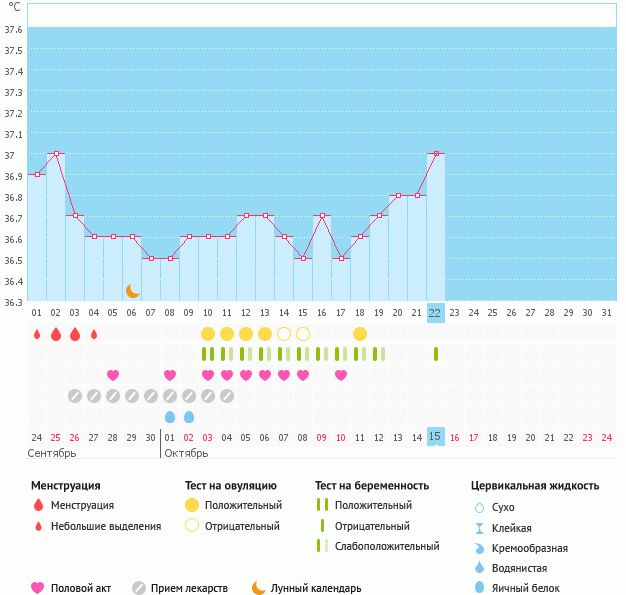Click the 37.0 temperature point on day 22

click(x=436, y=154)
